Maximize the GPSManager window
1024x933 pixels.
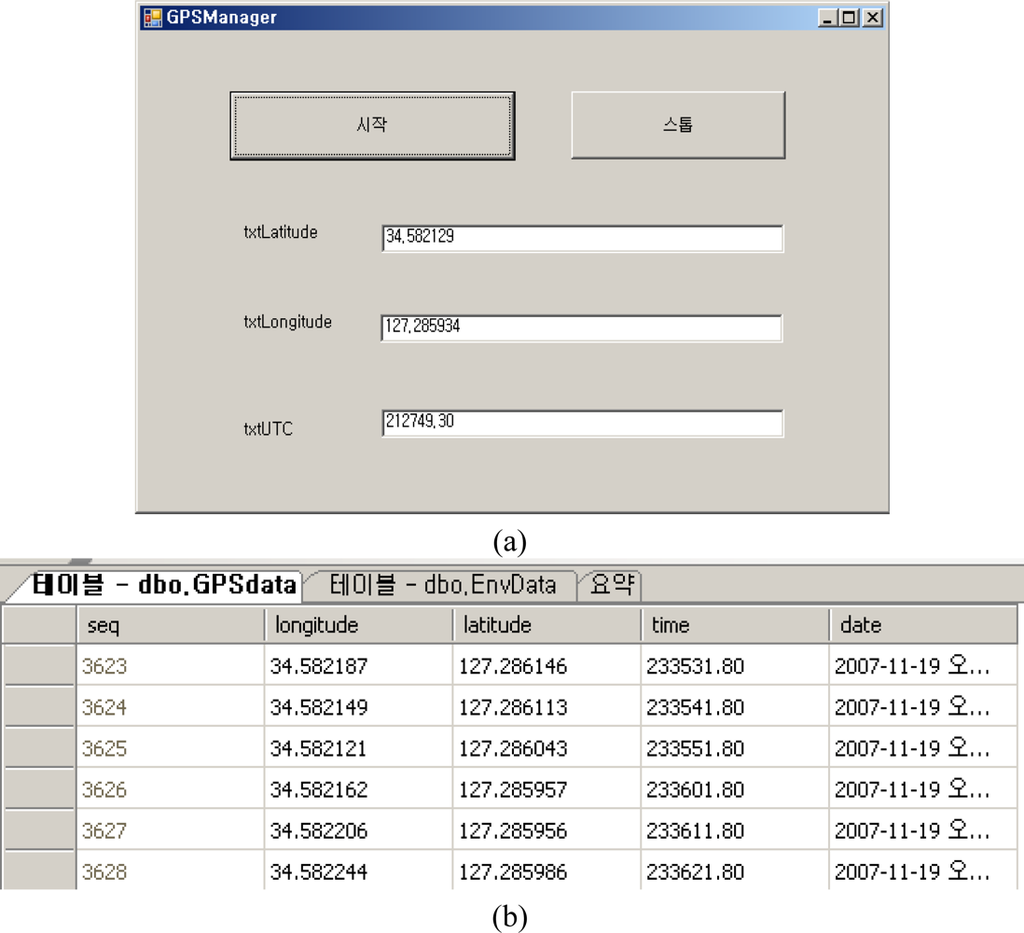[850, 18]
